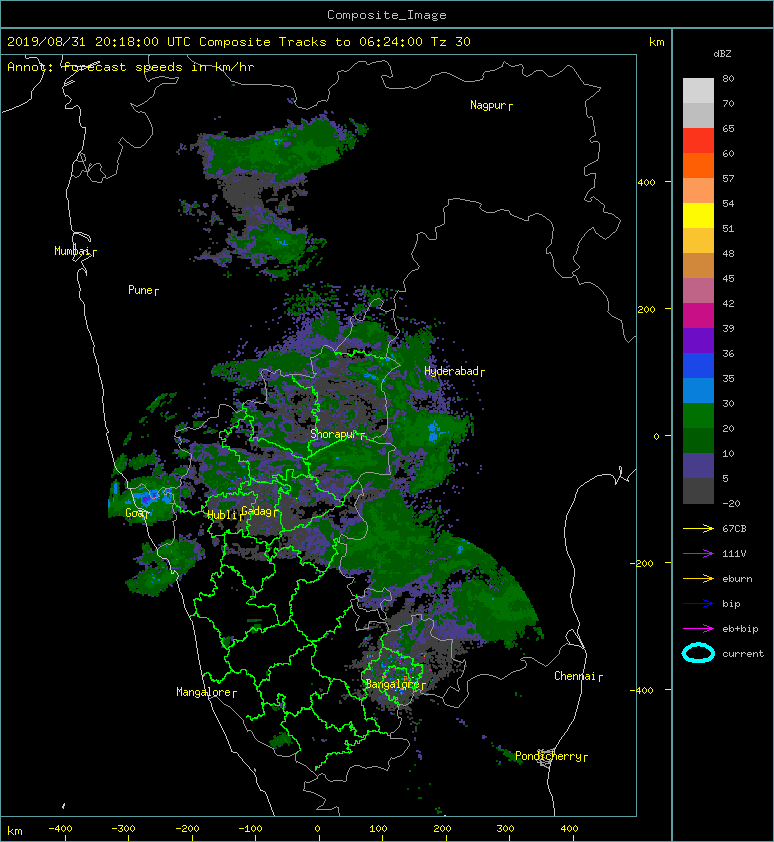This screenshot has height=842, width=774.
Task: Click the -300 tick on horizontal axis
Action: 124,829
